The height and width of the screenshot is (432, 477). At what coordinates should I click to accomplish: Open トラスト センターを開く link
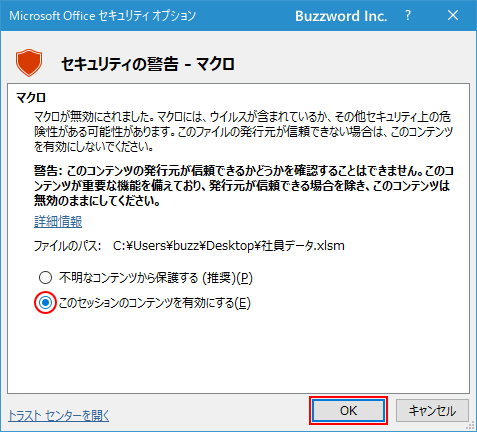pos(58,415)
